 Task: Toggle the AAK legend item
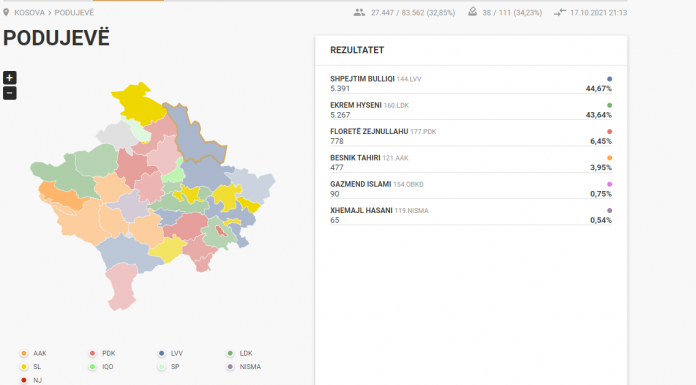[33, 353]
